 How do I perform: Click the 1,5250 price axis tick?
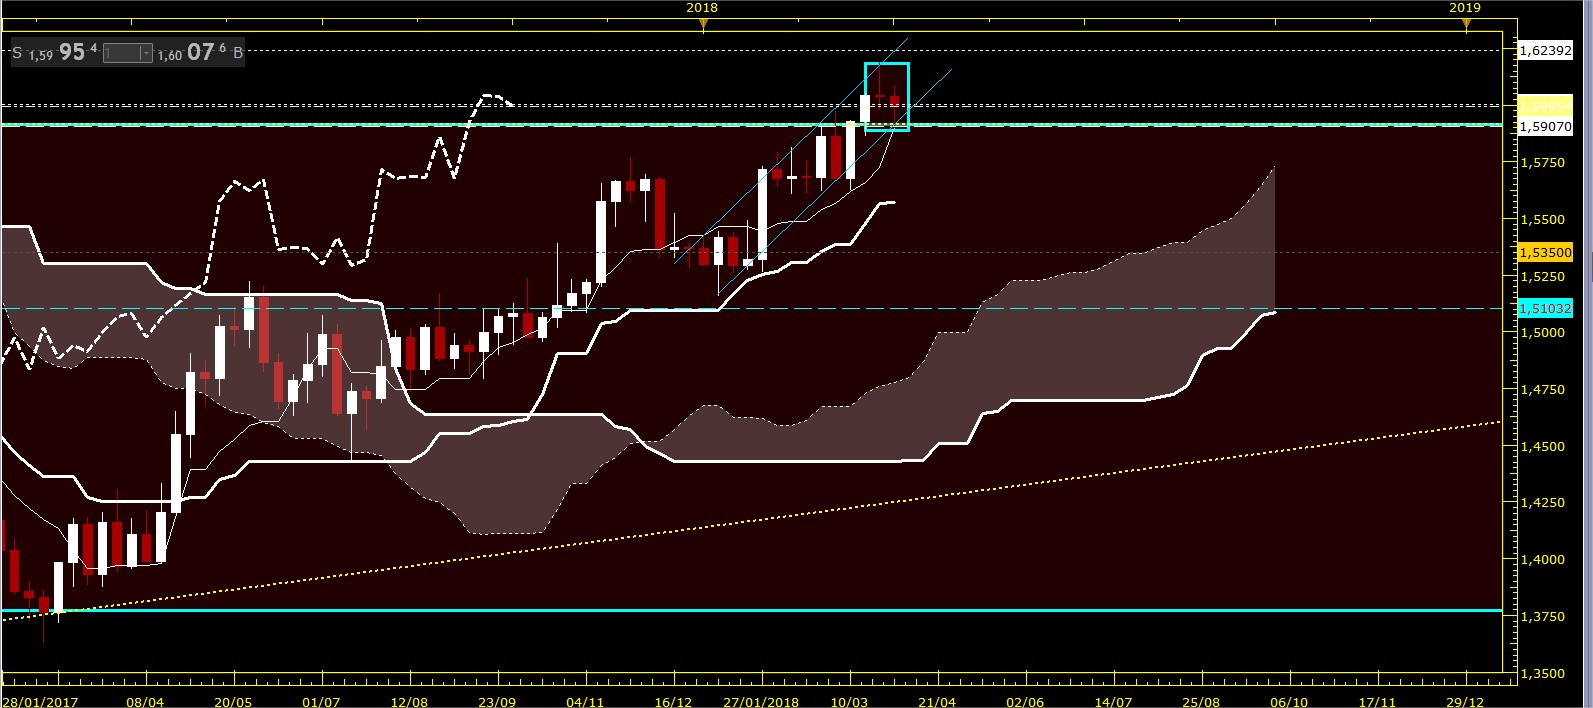point(1543,276)
